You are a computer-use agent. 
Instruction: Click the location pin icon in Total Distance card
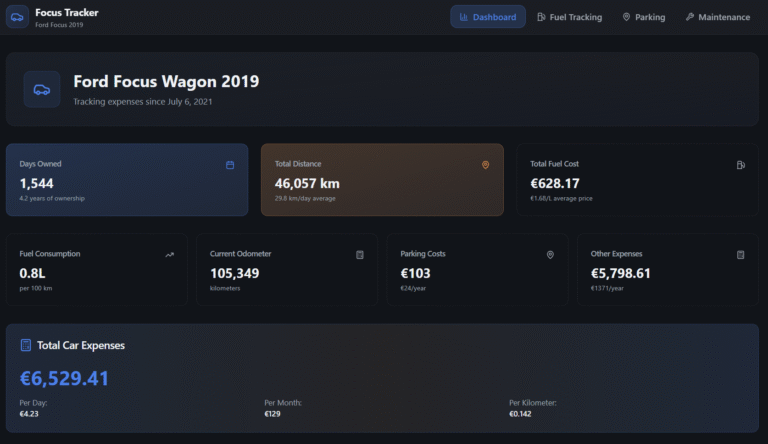(485, 165)
